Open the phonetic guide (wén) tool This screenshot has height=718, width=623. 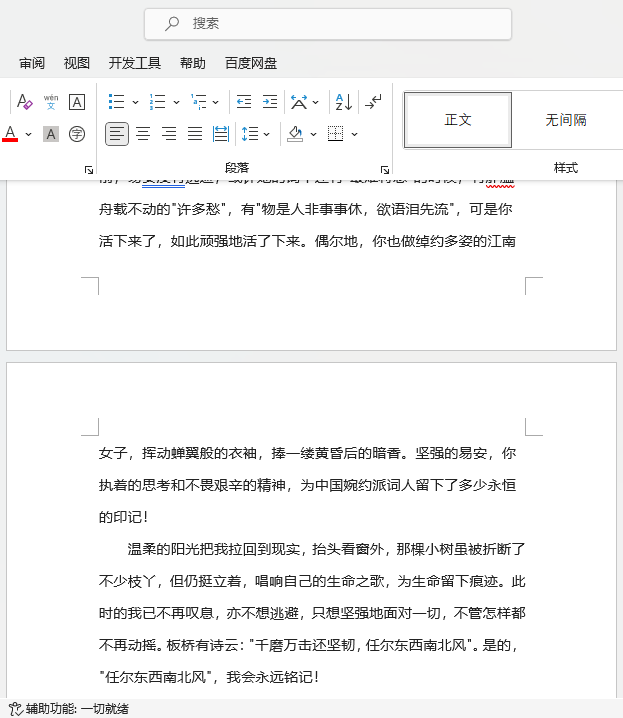point(51,102)
